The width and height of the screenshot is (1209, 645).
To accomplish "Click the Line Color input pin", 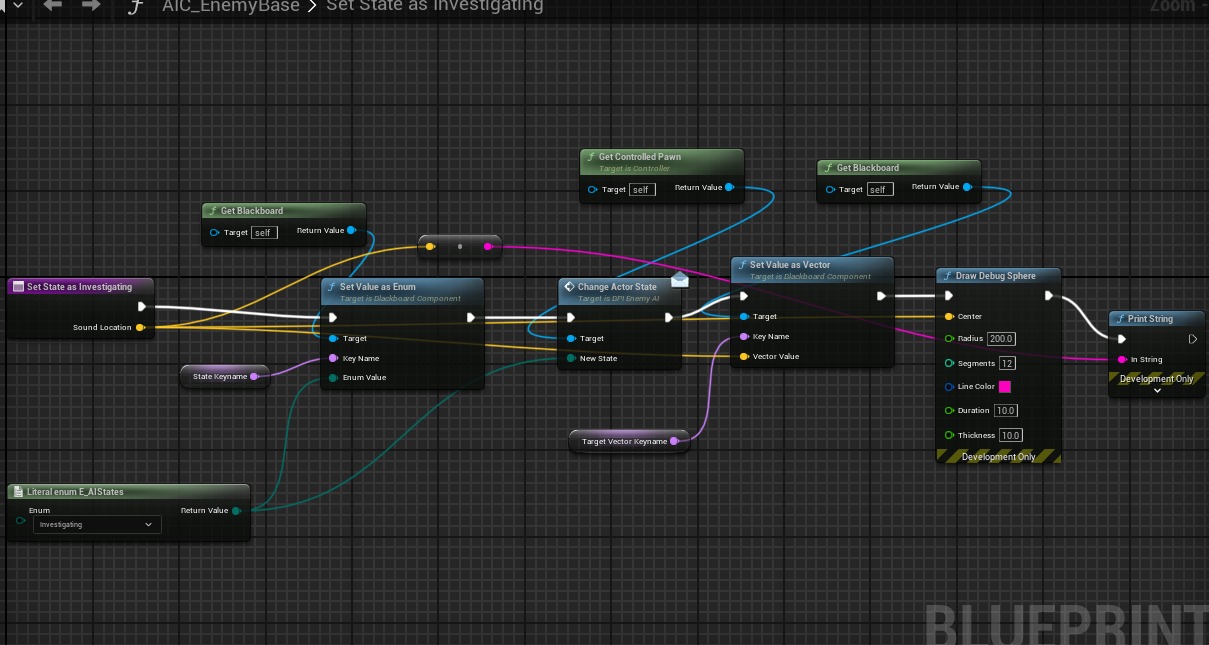I will 949,387.
